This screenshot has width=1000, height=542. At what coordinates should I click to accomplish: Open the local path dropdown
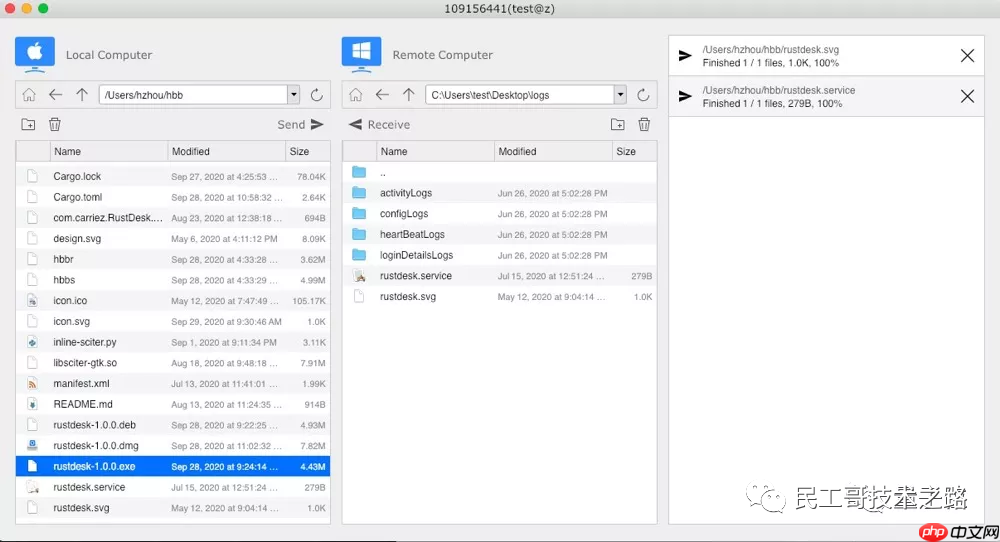(293, 95)
